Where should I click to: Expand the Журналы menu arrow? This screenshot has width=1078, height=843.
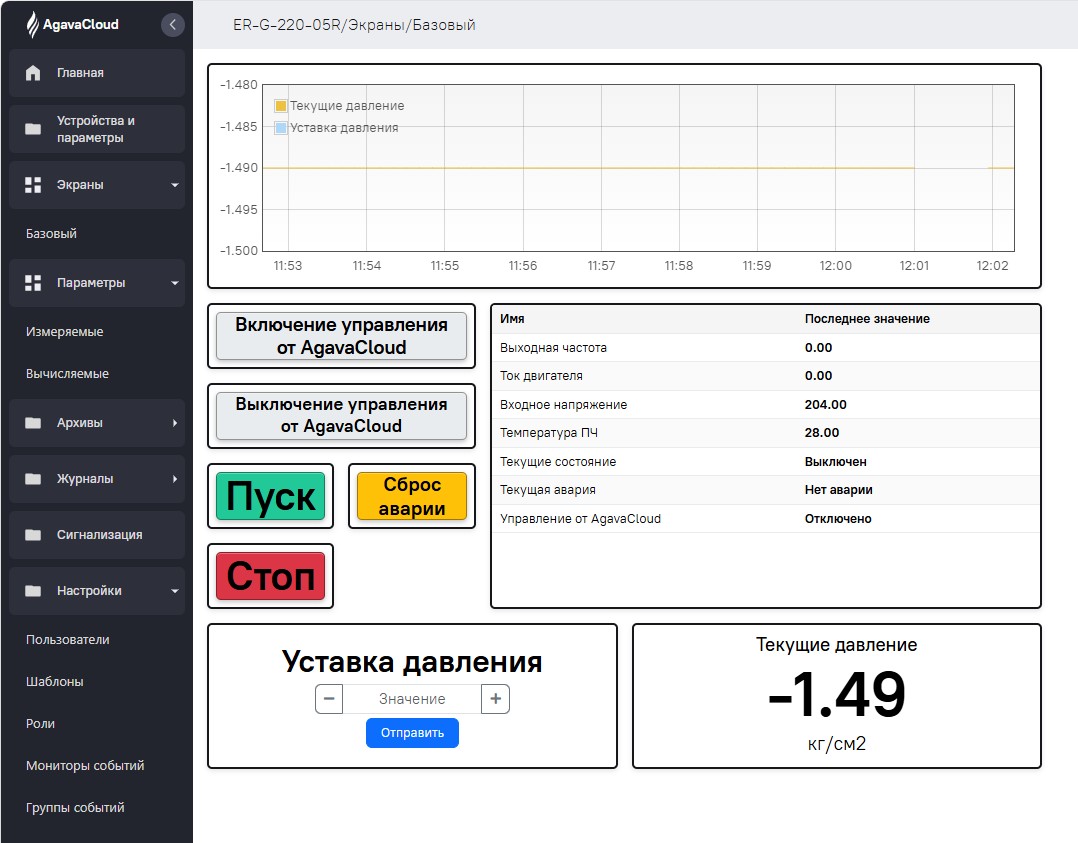(x=175, y=479)
